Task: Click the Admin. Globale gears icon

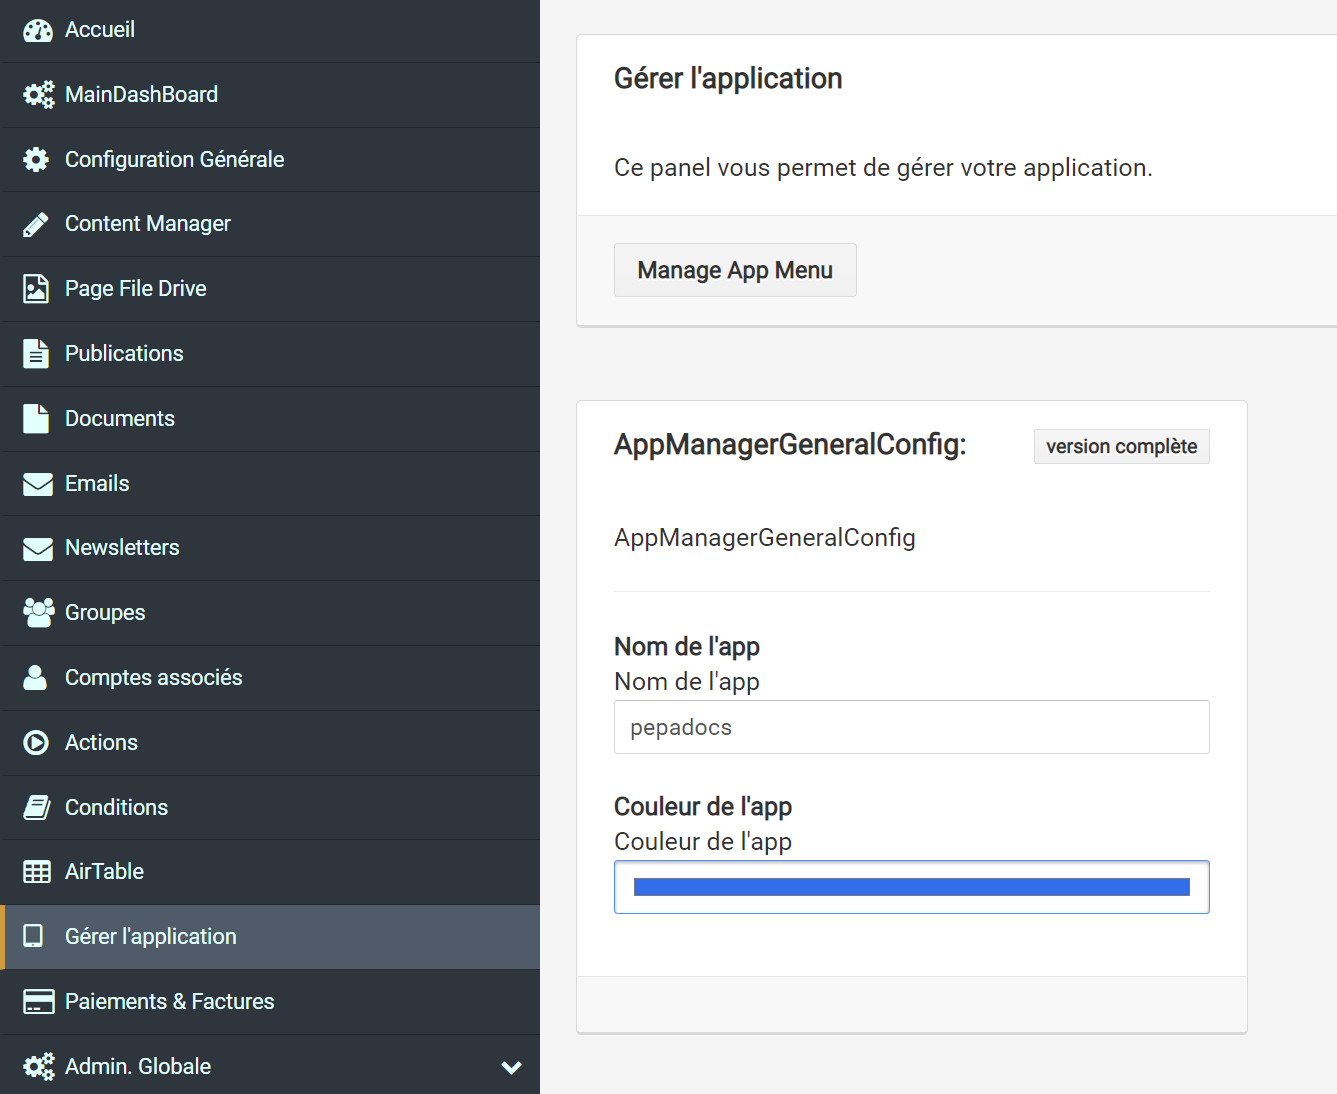Action: coord(38,1067)
